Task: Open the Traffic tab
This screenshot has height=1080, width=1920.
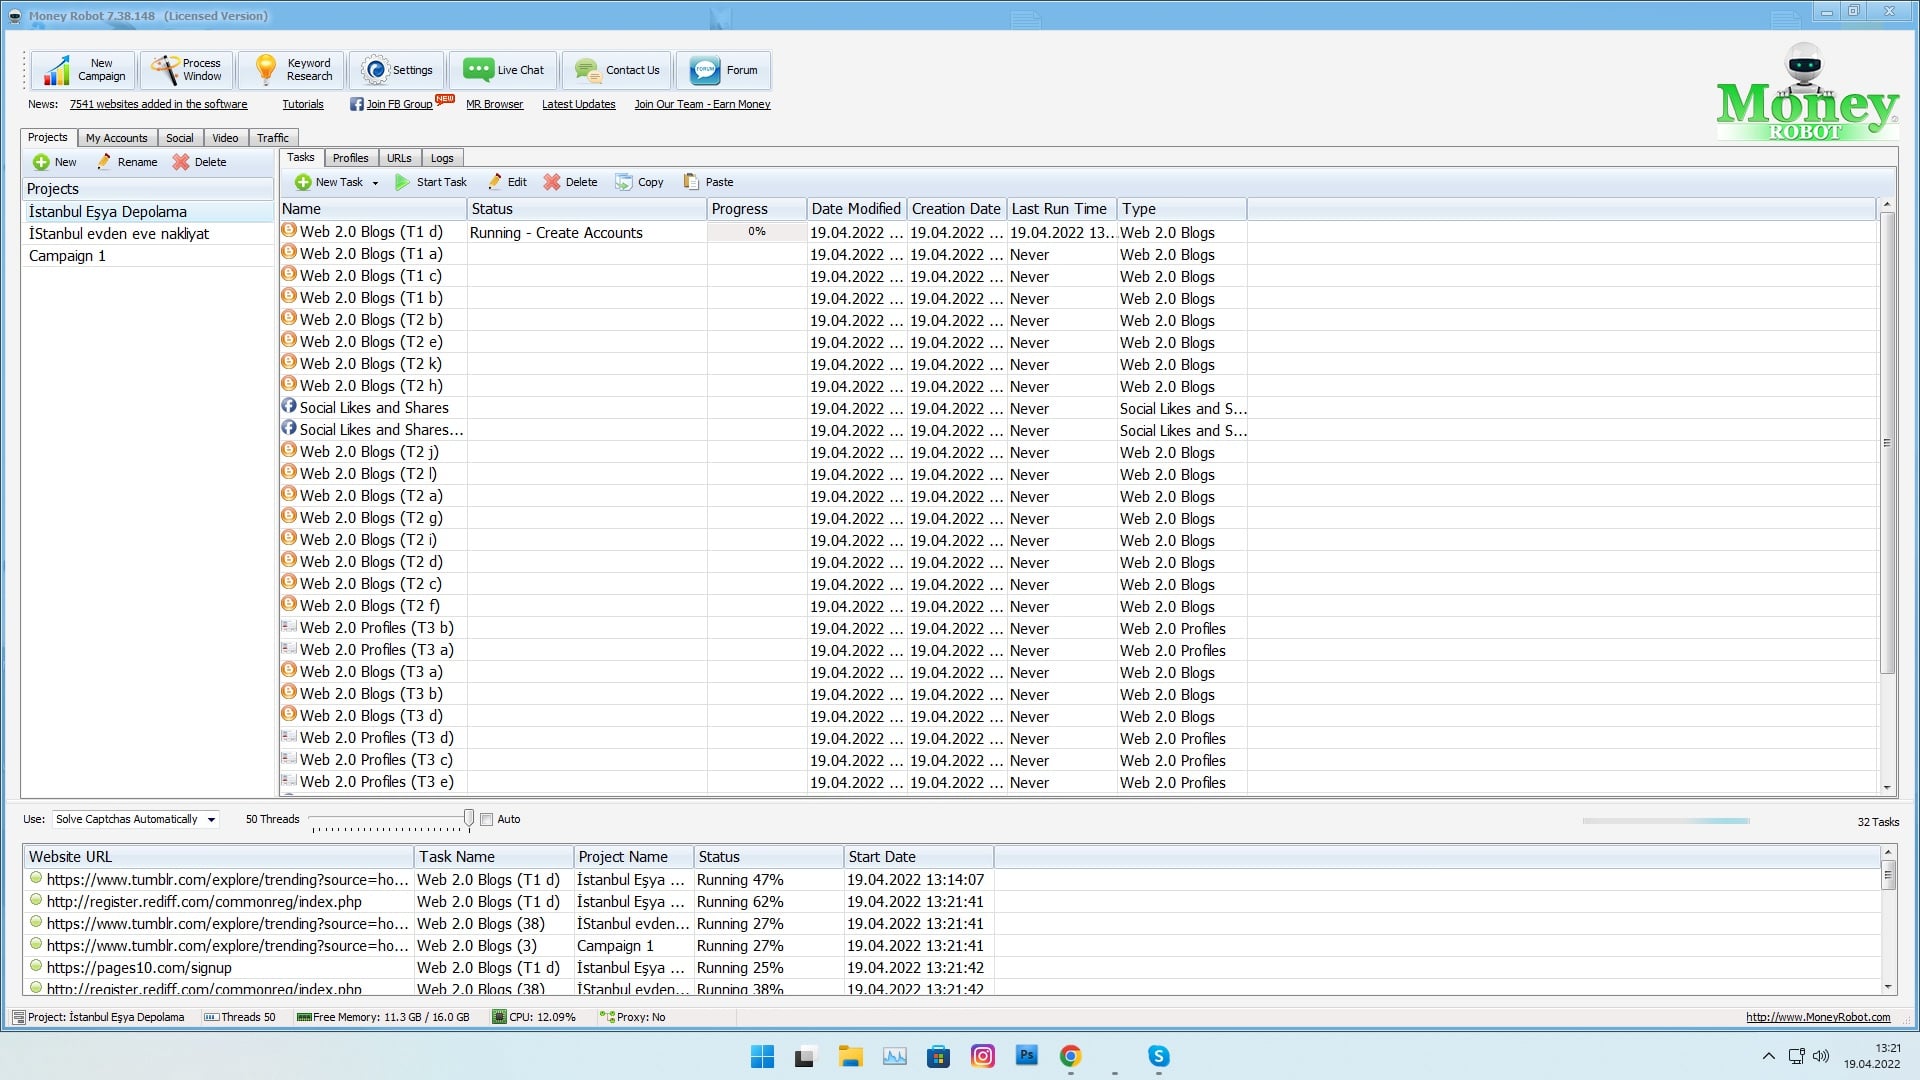Action: (x=273, y=138)
